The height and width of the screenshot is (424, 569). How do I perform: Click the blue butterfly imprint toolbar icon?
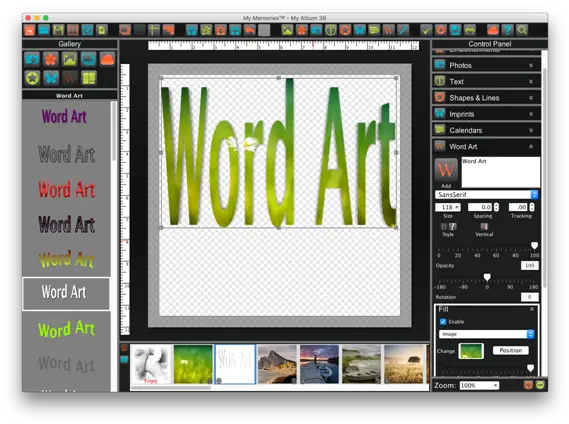(x=359, y=30)
